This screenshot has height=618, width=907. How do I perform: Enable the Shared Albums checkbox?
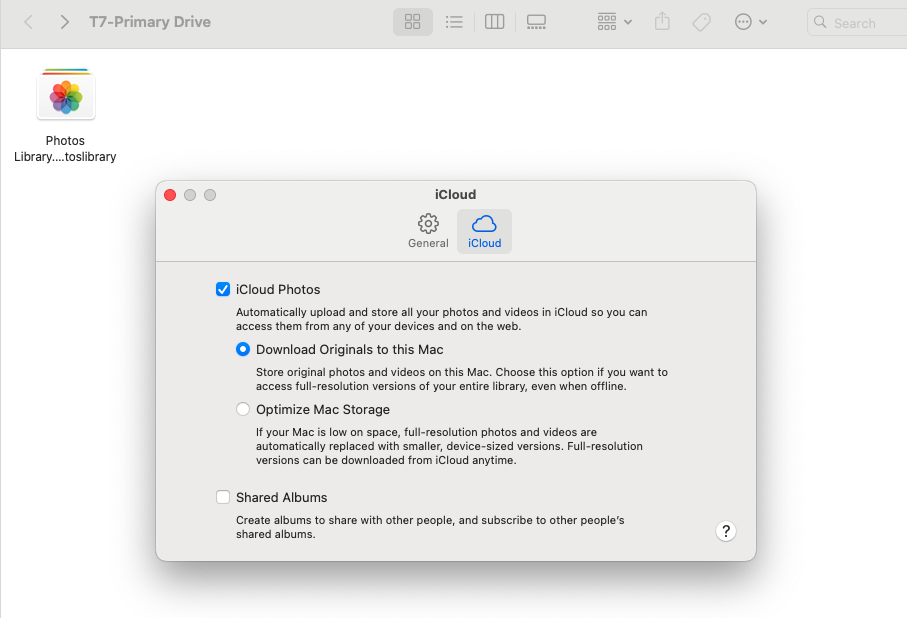(x=223, y=497)
